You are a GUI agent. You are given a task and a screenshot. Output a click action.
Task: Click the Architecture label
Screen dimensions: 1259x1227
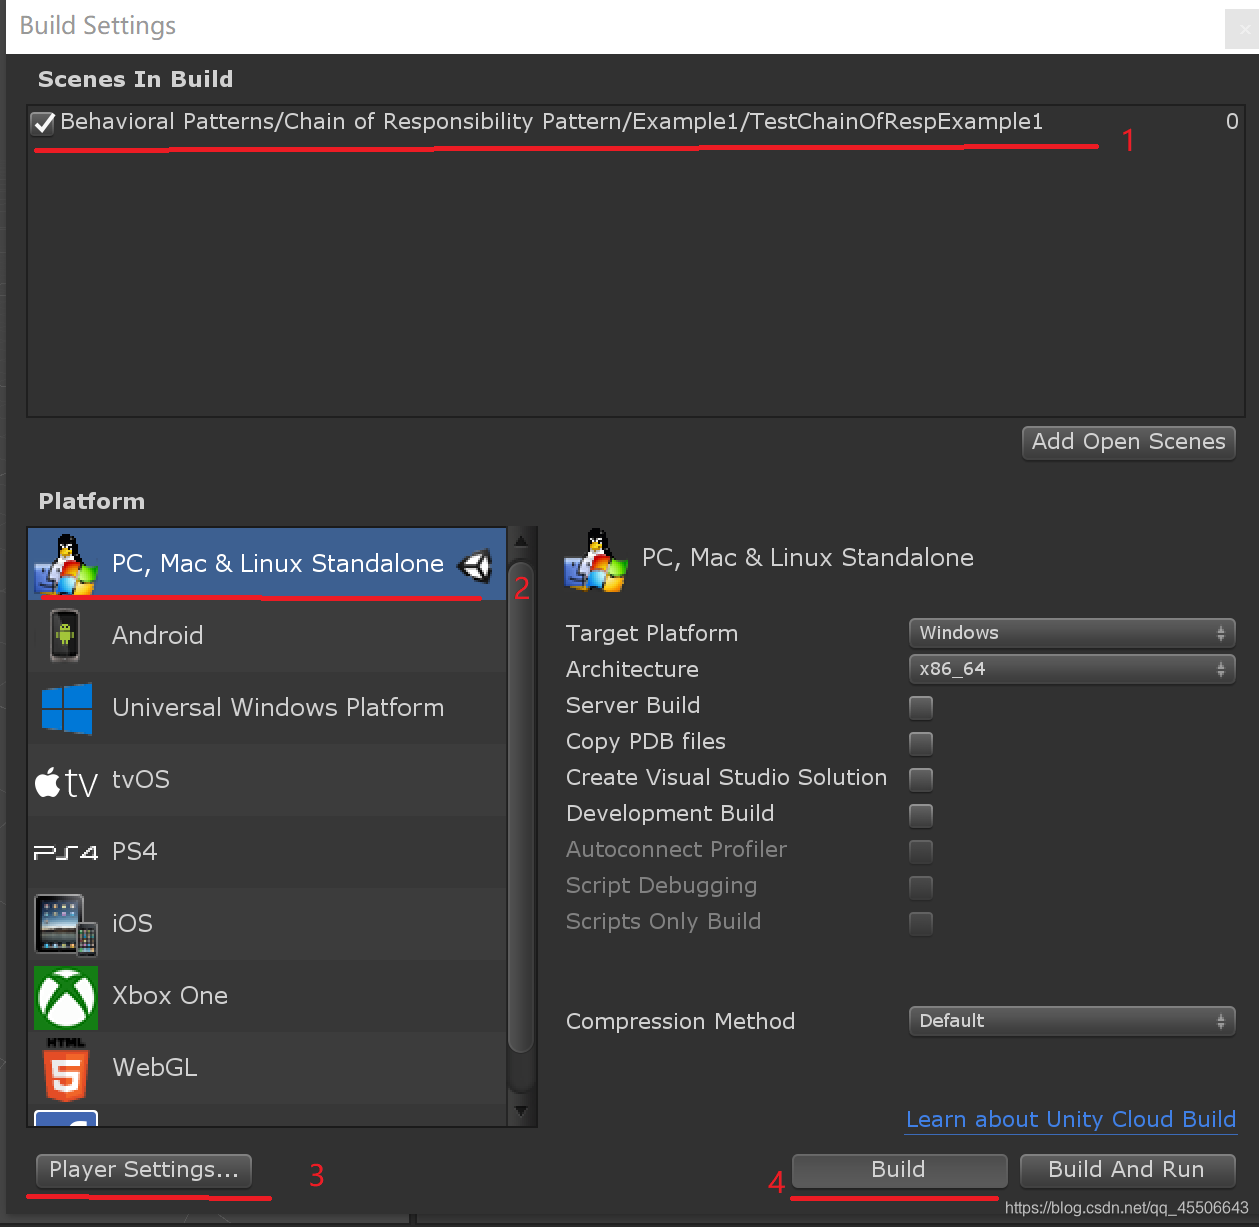[632, 670]
